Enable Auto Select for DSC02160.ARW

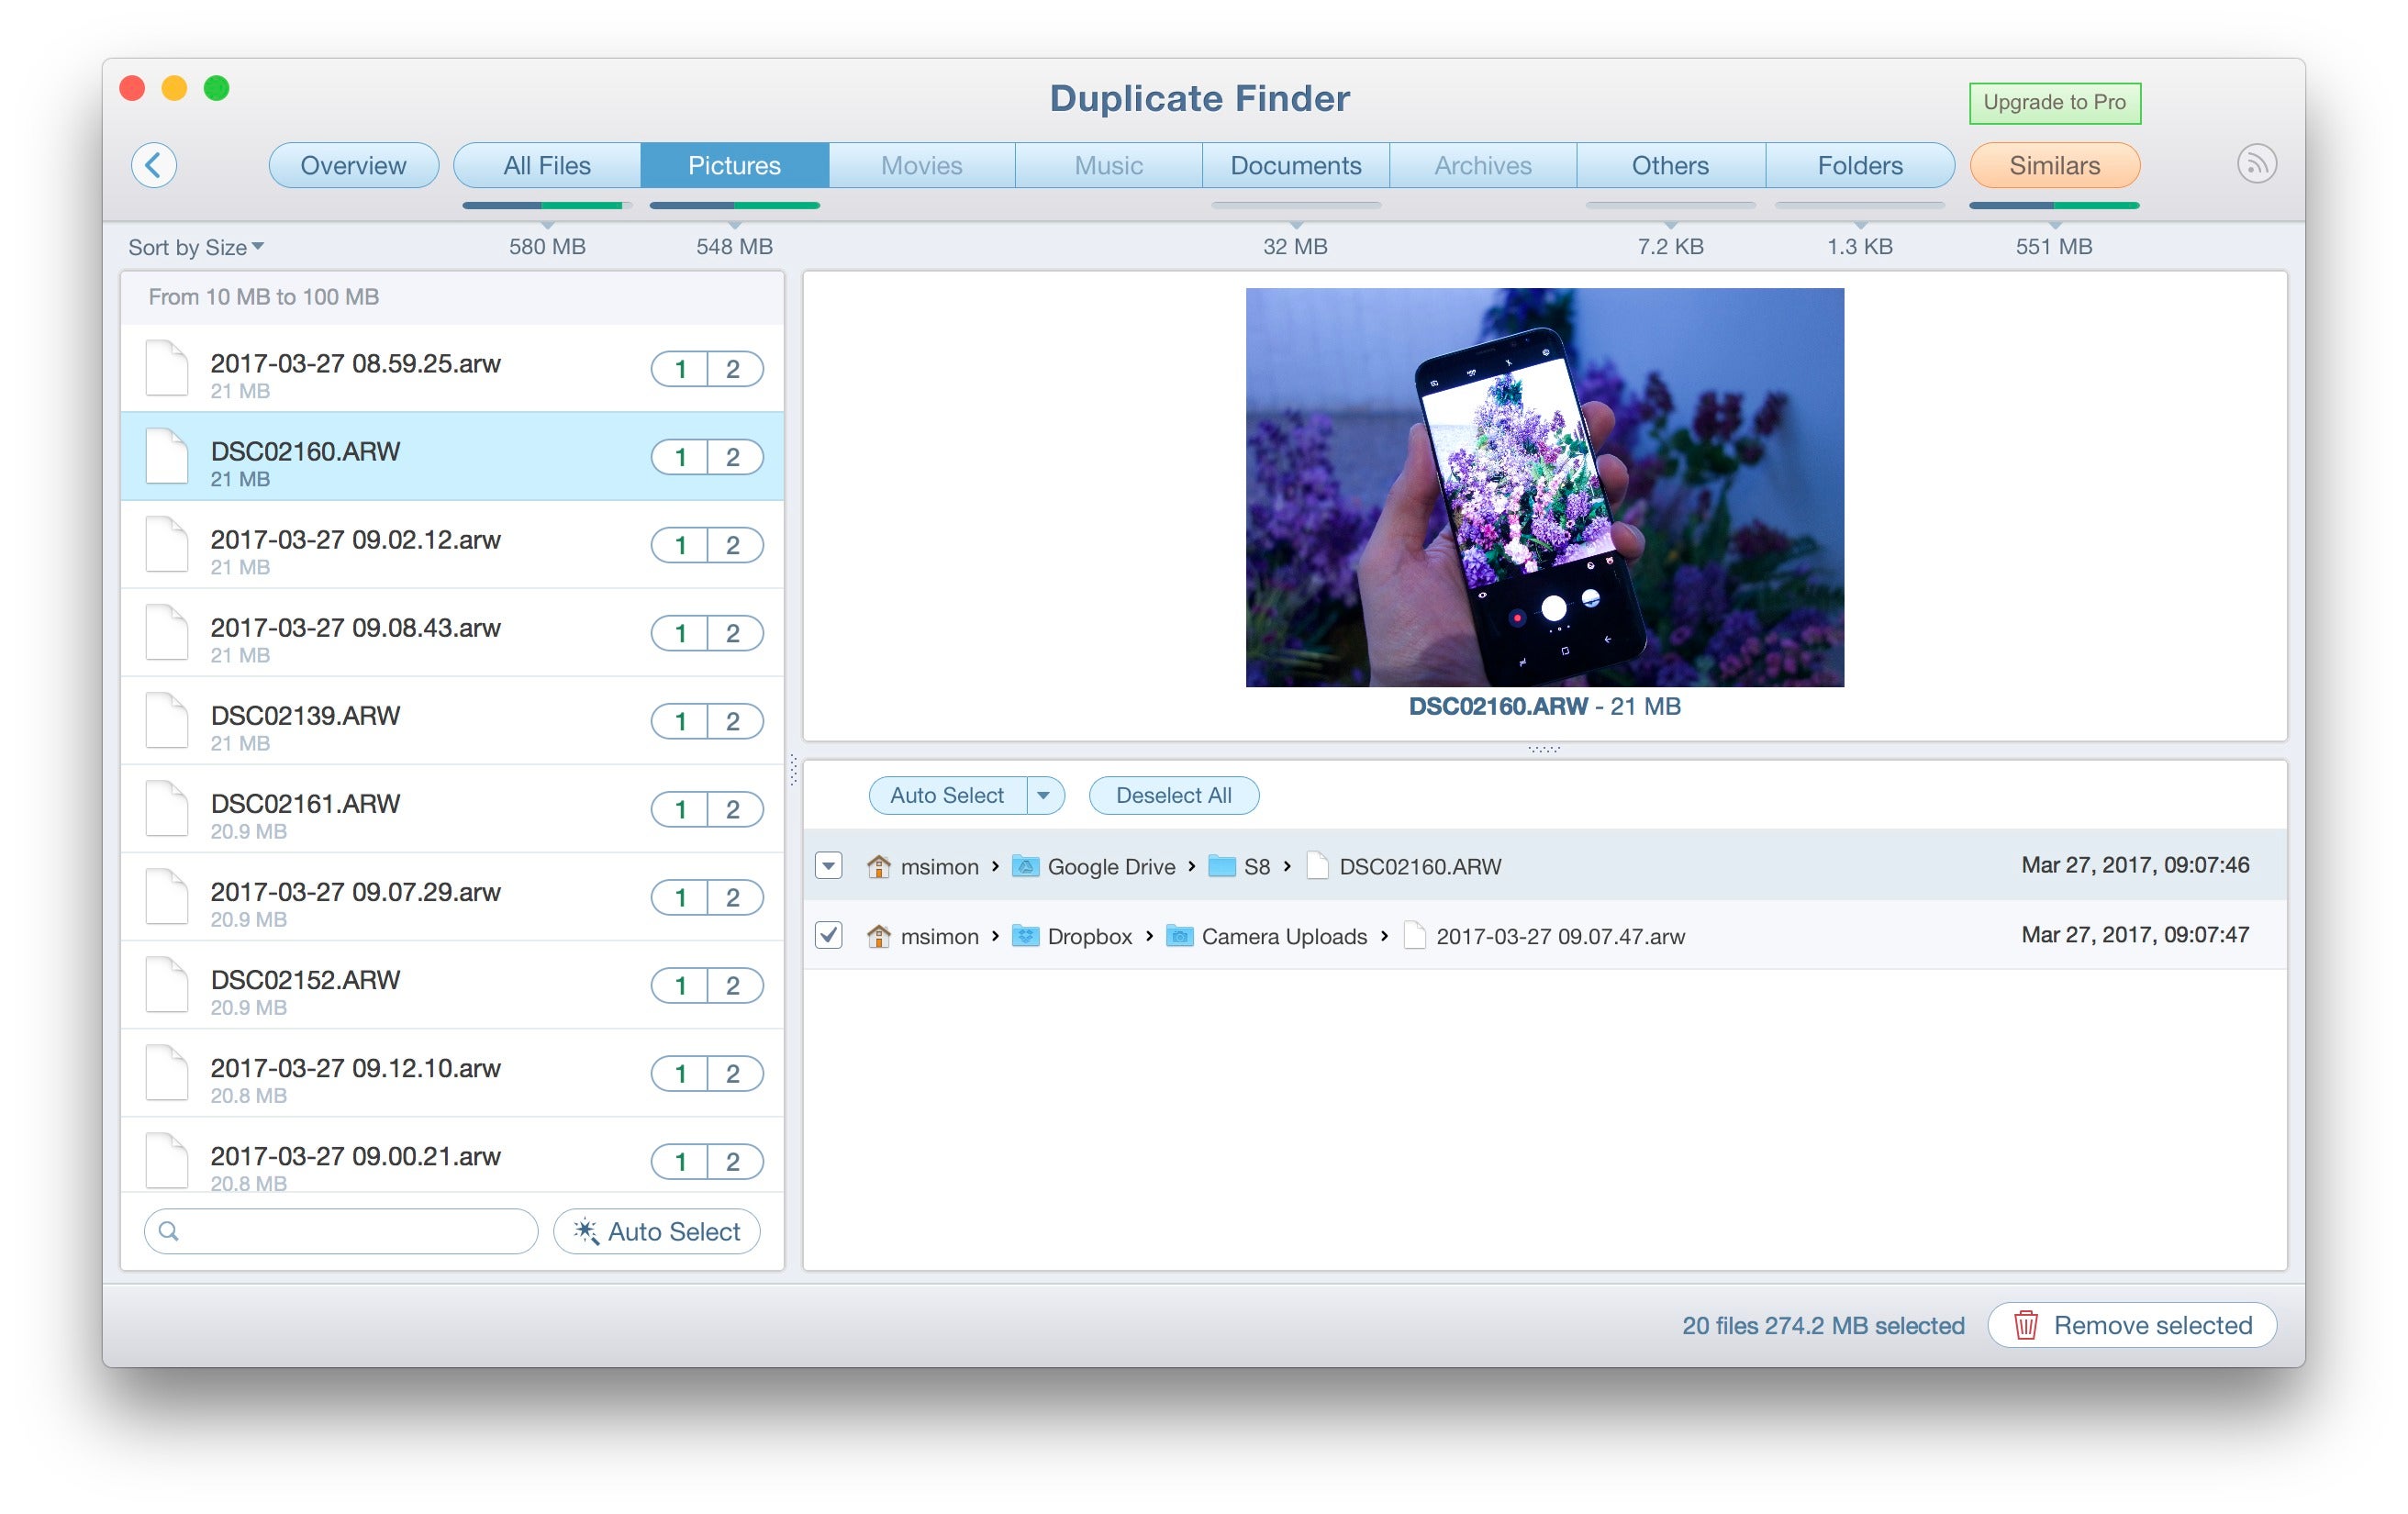[942, 797]
